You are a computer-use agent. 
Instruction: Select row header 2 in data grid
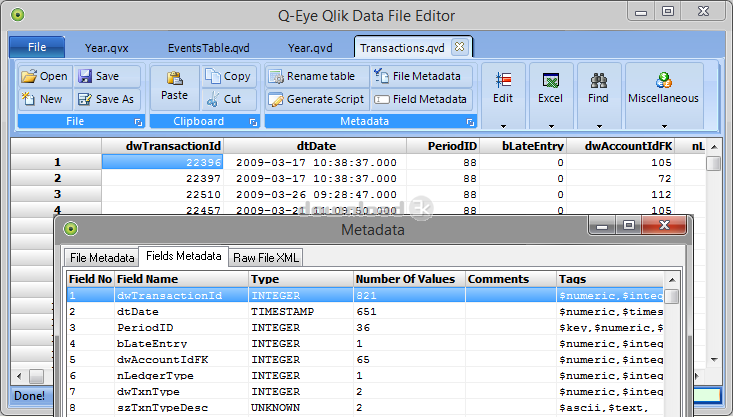pos(57,178)
